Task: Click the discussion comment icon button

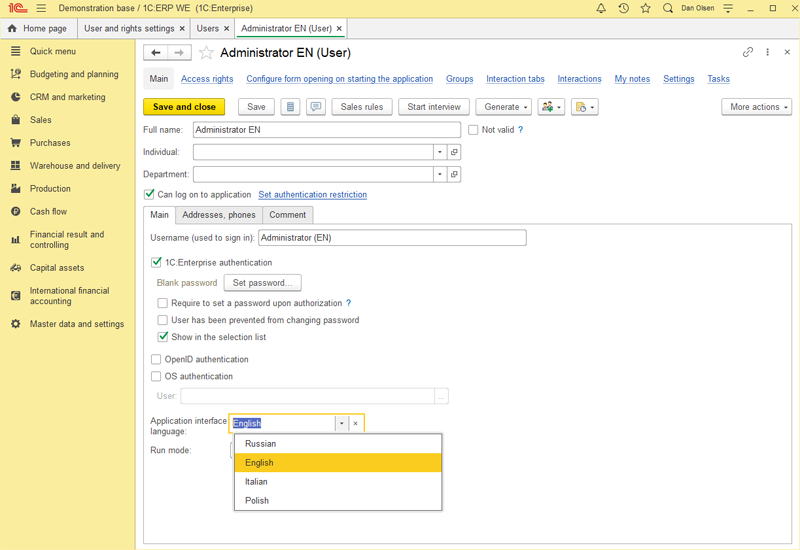Action: click(x=316, y=107)
